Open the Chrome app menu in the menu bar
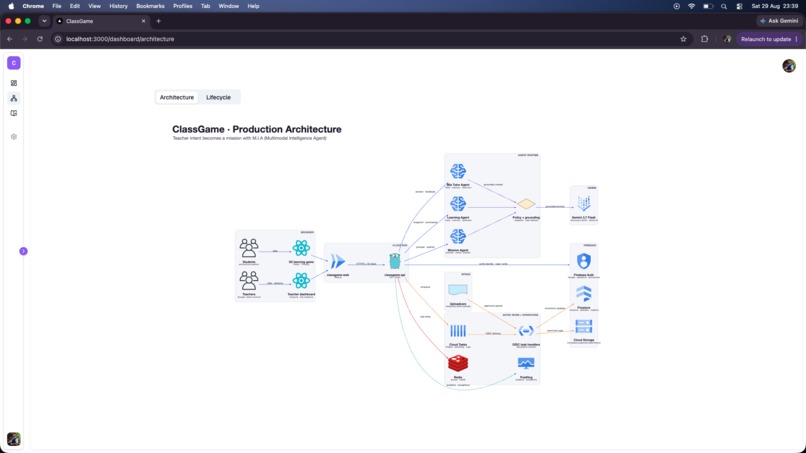The image size is (806, 453). click(33, 6)
